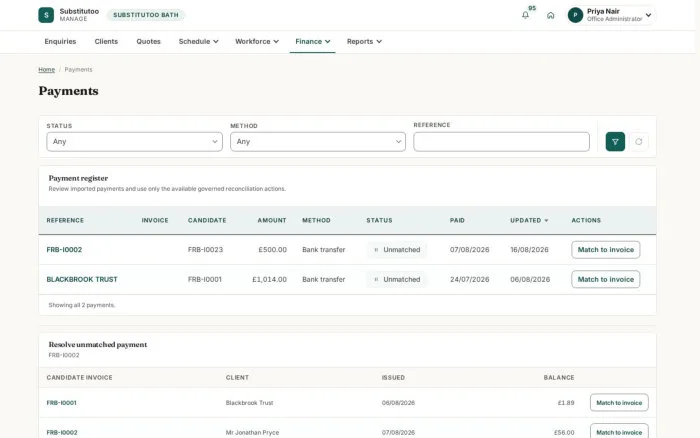Click the Home breadcrumb link

tap(46, 70)
